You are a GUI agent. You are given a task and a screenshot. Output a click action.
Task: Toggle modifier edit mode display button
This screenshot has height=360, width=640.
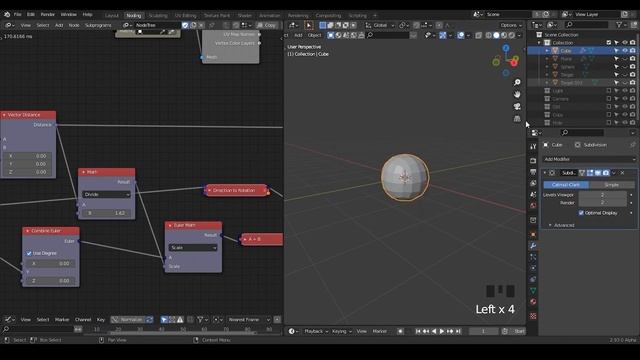(x=590, y=173)
